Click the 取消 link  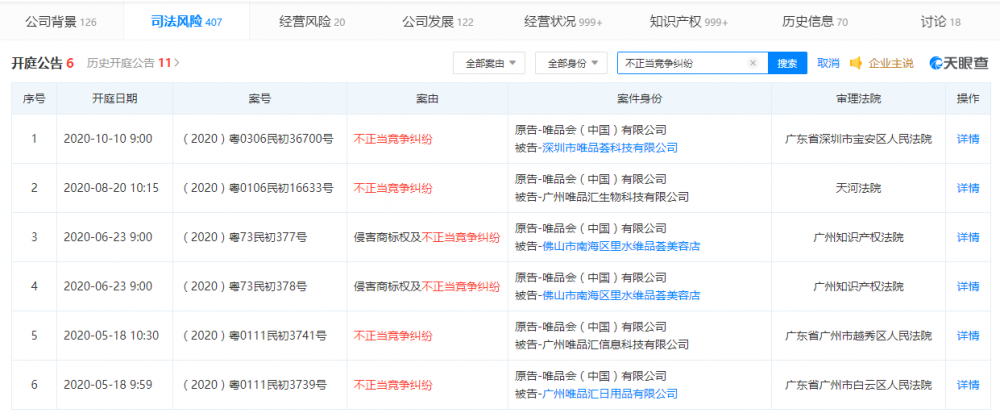coord(828,63)
